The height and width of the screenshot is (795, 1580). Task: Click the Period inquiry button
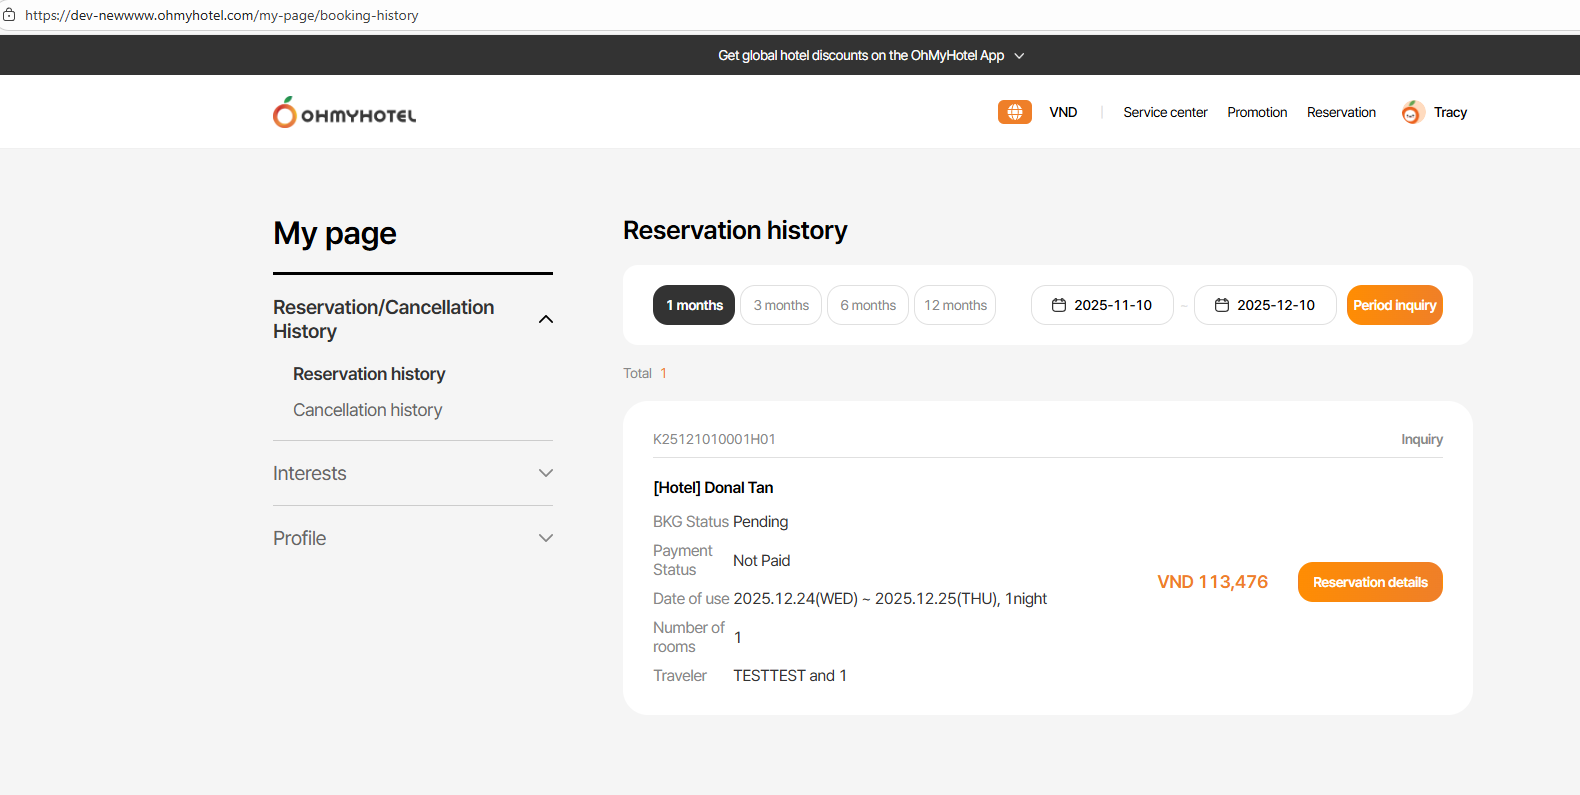point(1394,305)
